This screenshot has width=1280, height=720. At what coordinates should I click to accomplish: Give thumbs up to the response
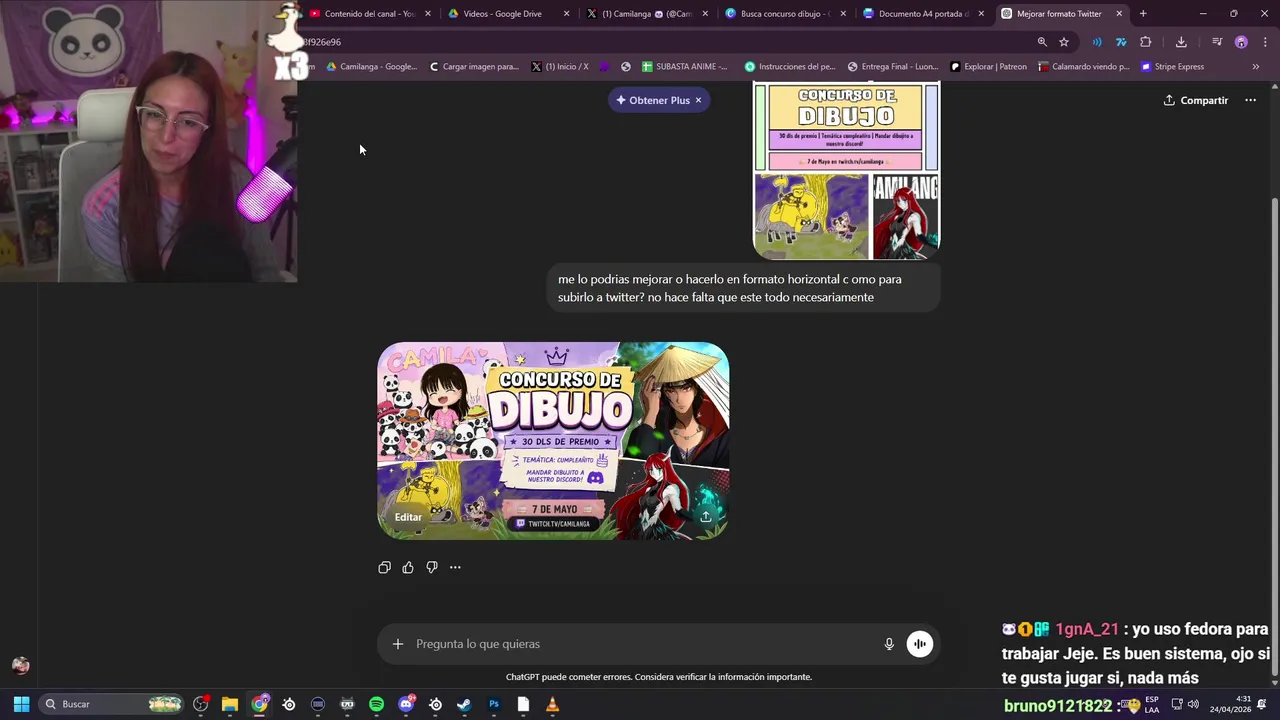coord(408,567)
